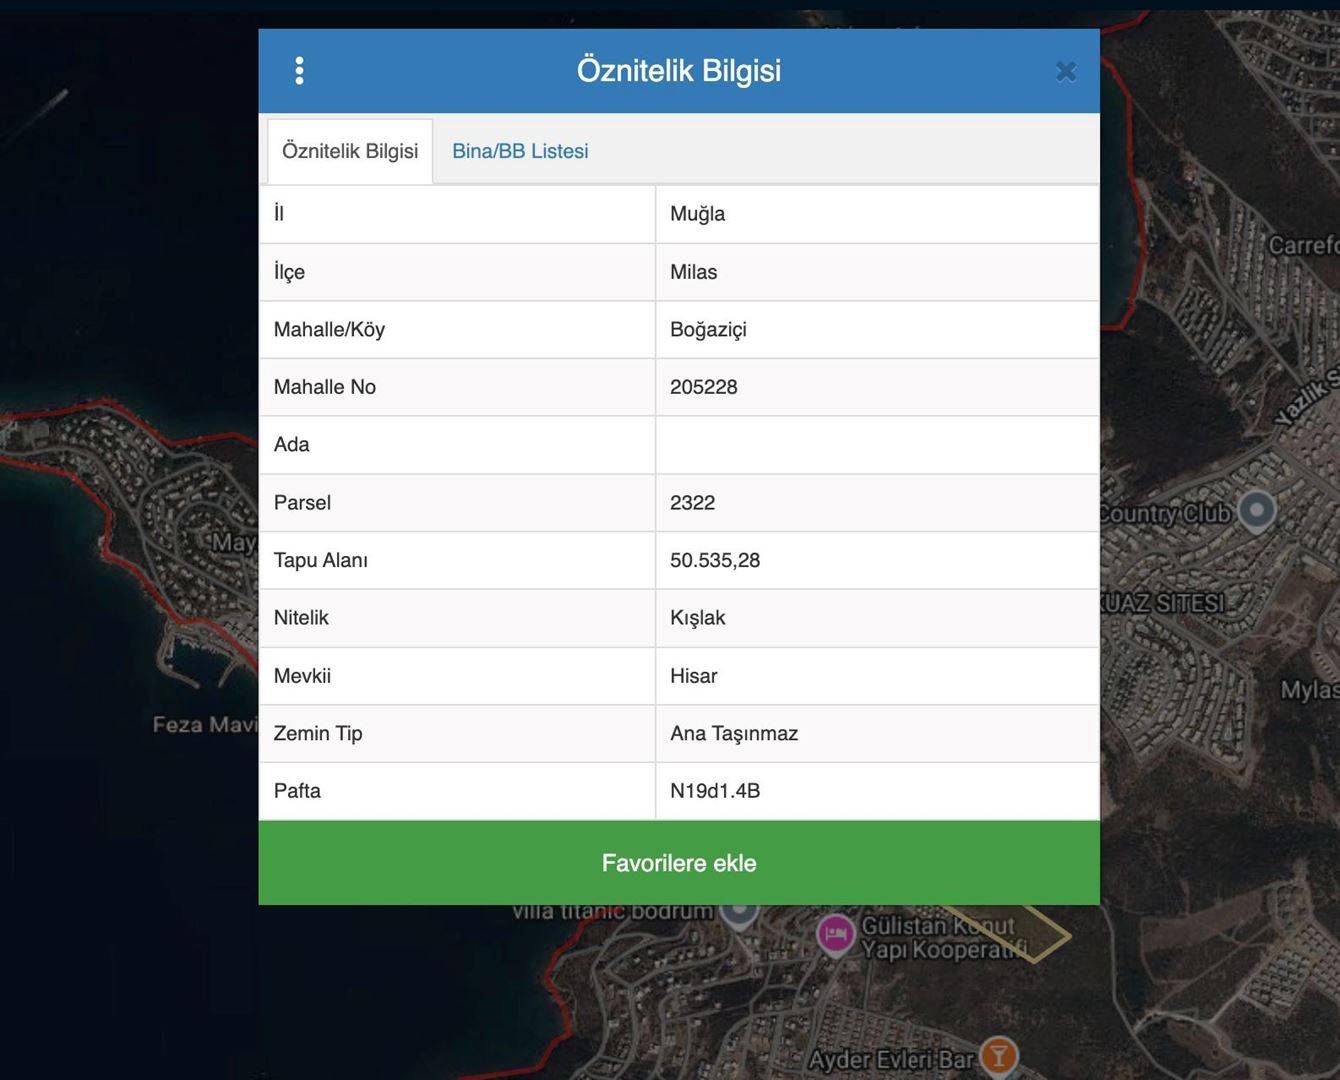
Task: Select the Öznitelik Bilgisi tab
Action: click(350, 151)
